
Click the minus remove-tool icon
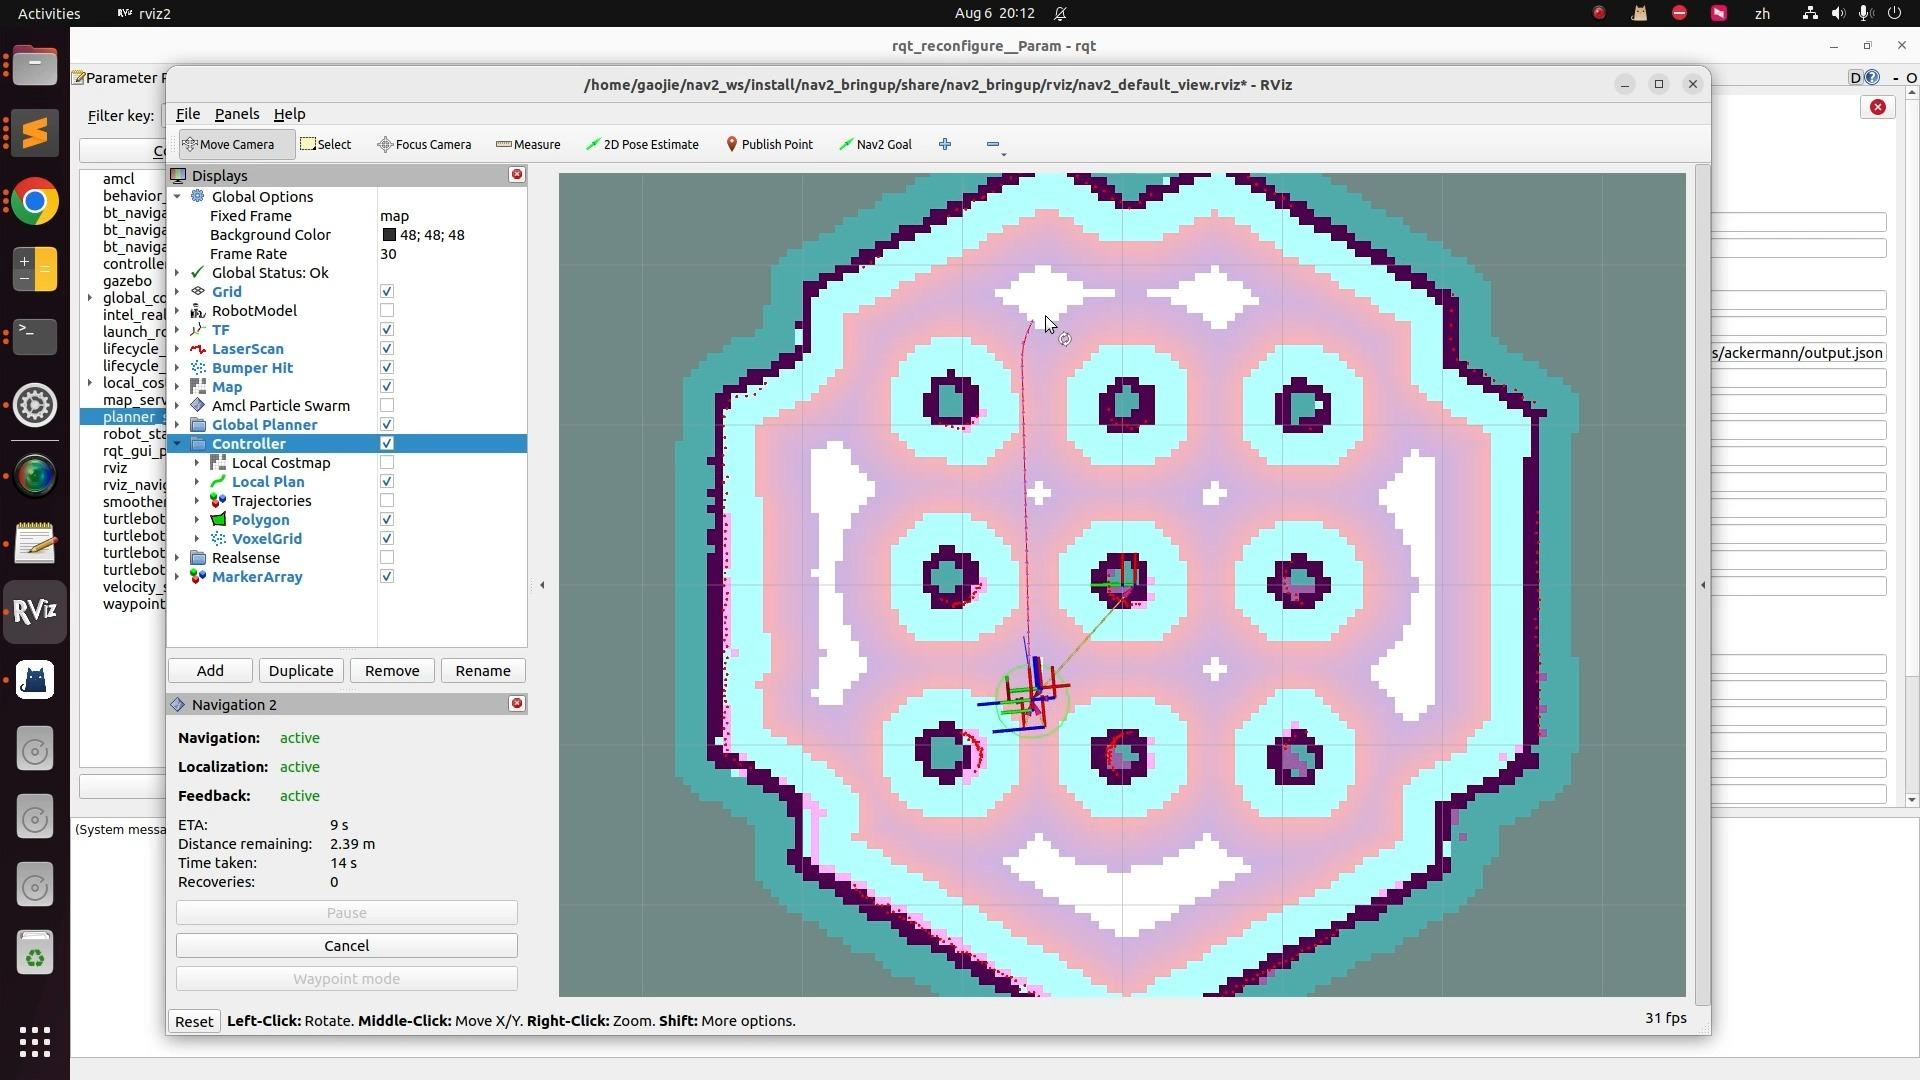(992, 144)
